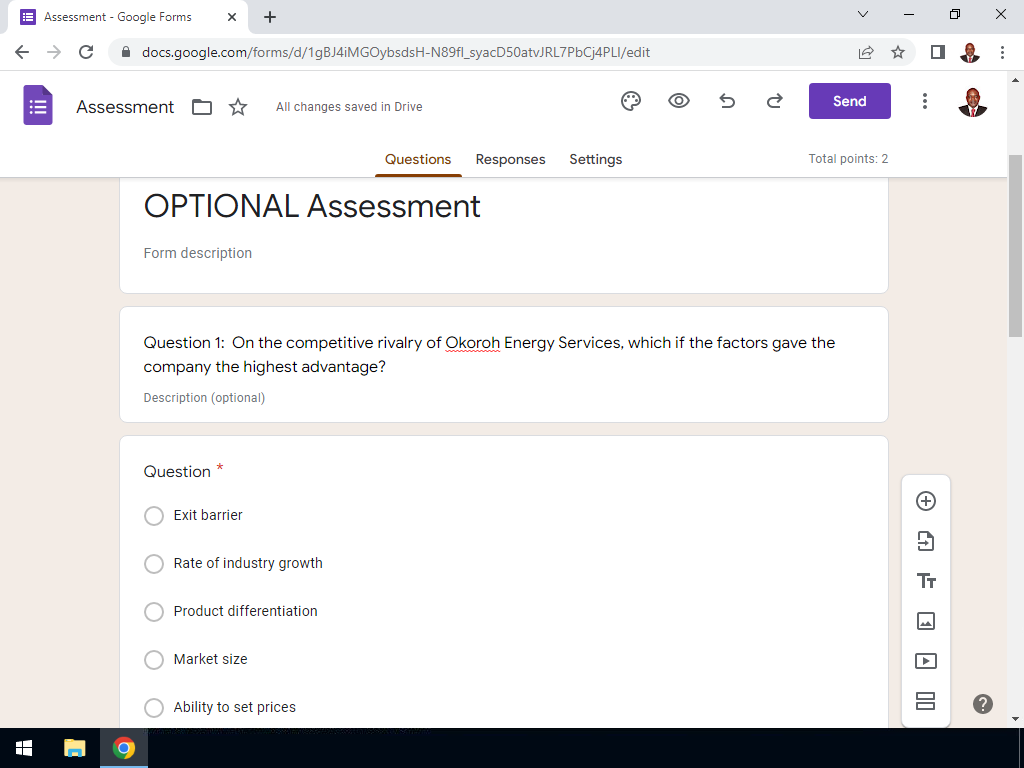Preview the form with eye icon

(x=679, y=101)
